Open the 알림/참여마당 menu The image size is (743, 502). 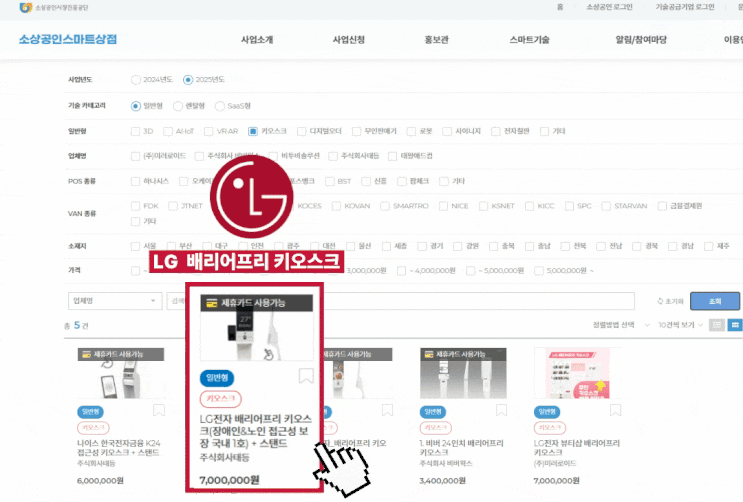tap(641, 40)
